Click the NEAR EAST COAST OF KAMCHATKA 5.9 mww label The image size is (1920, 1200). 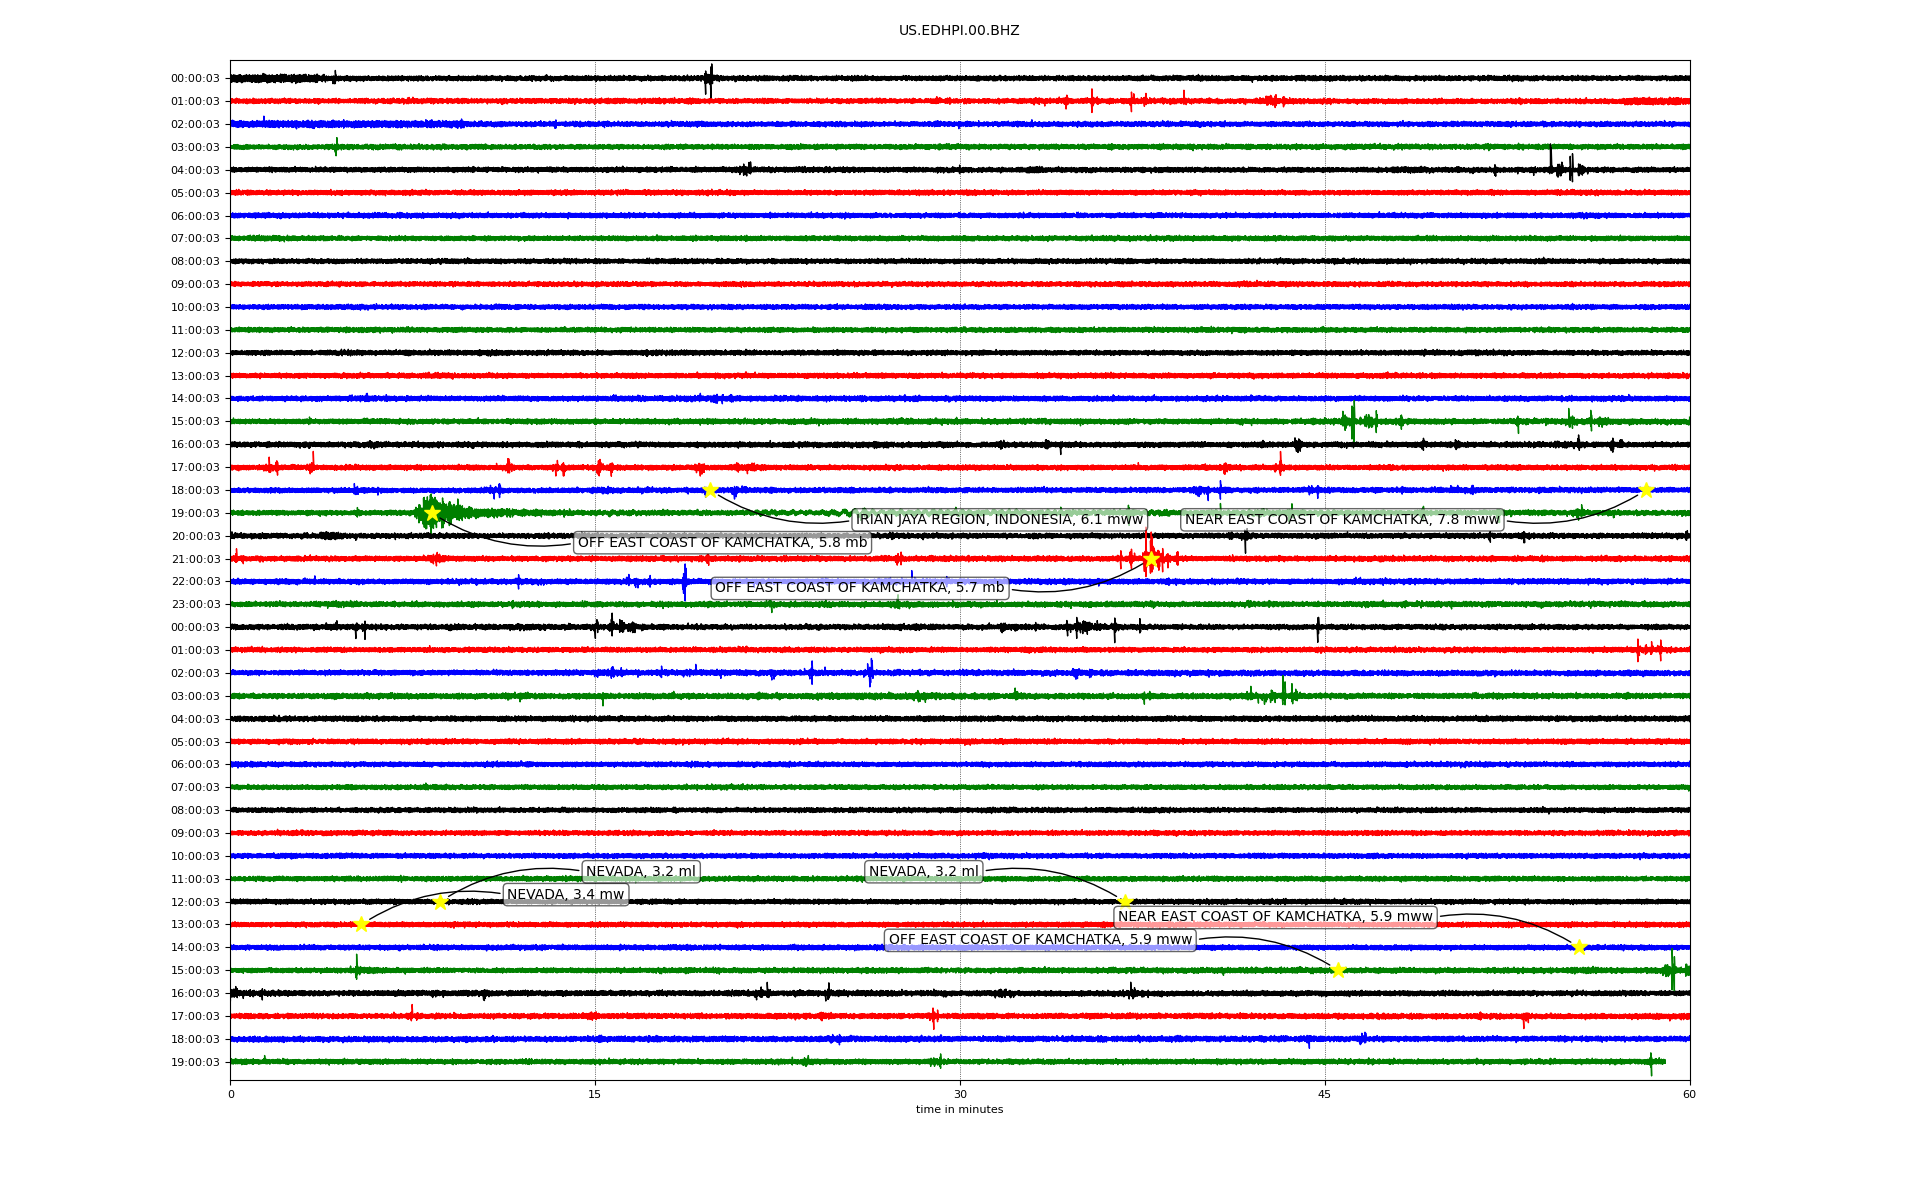point(1275,917)
